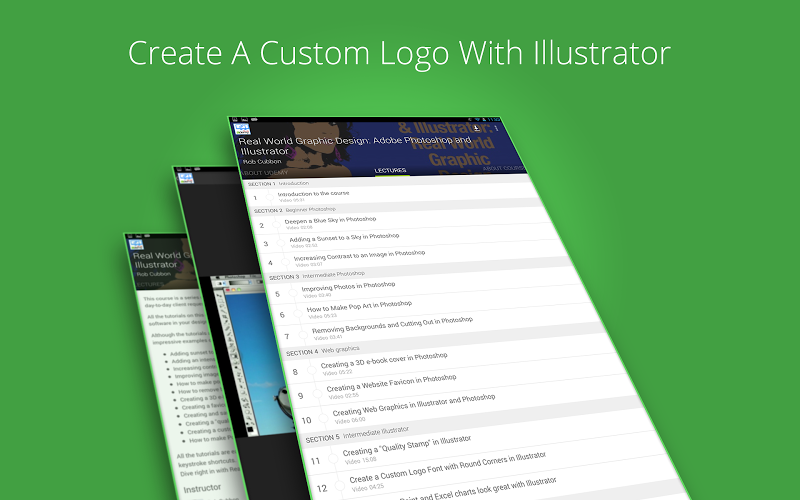This screenshot has height=500, width=800.
Task: Click lecture number 7 in the list
Action: (x=286, y=336)
